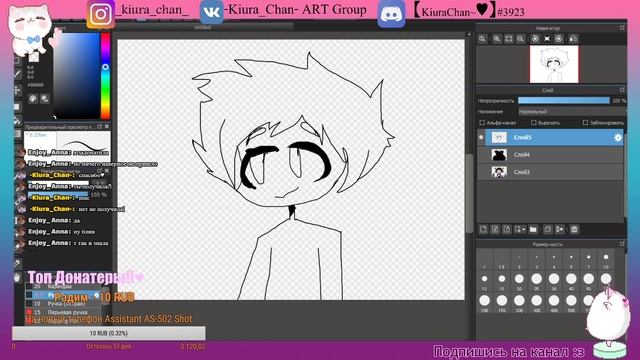The height and width of the screenshot is (360, 640).
Task: Click the Слой5 layer thumbnail
Action: point(499,138)
